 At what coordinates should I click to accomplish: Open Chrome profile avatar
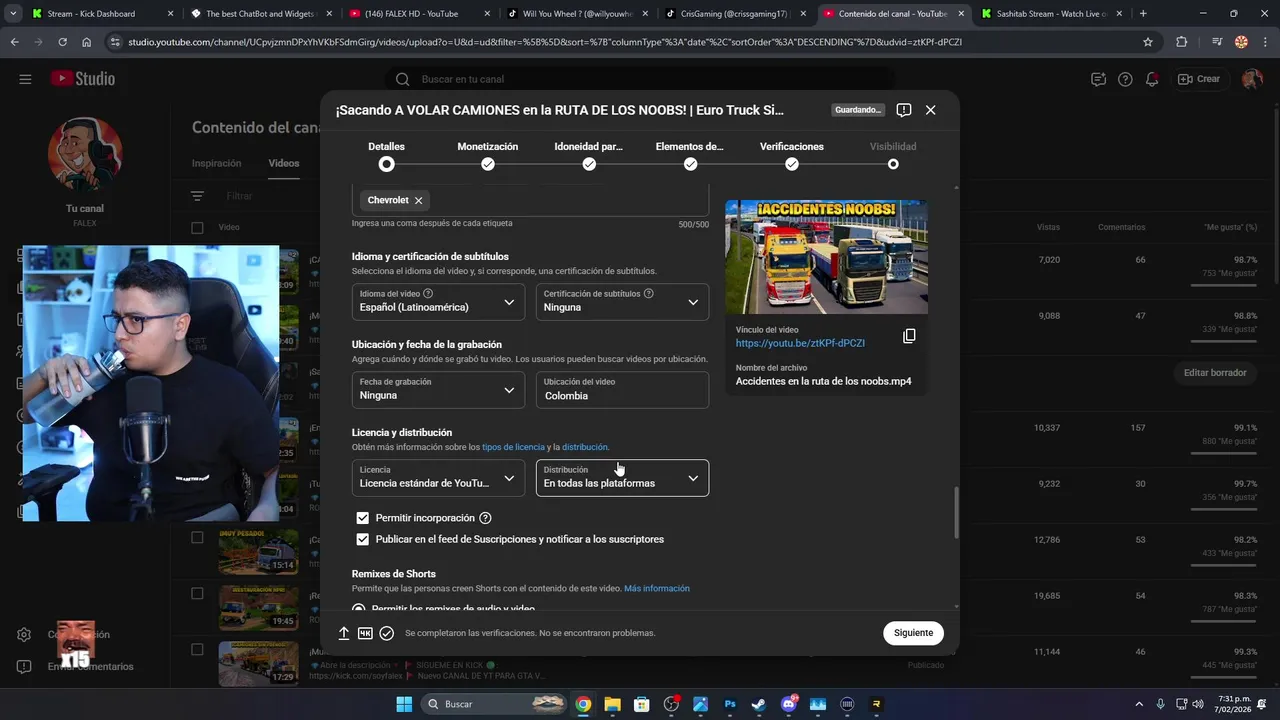pos(1241,42)
